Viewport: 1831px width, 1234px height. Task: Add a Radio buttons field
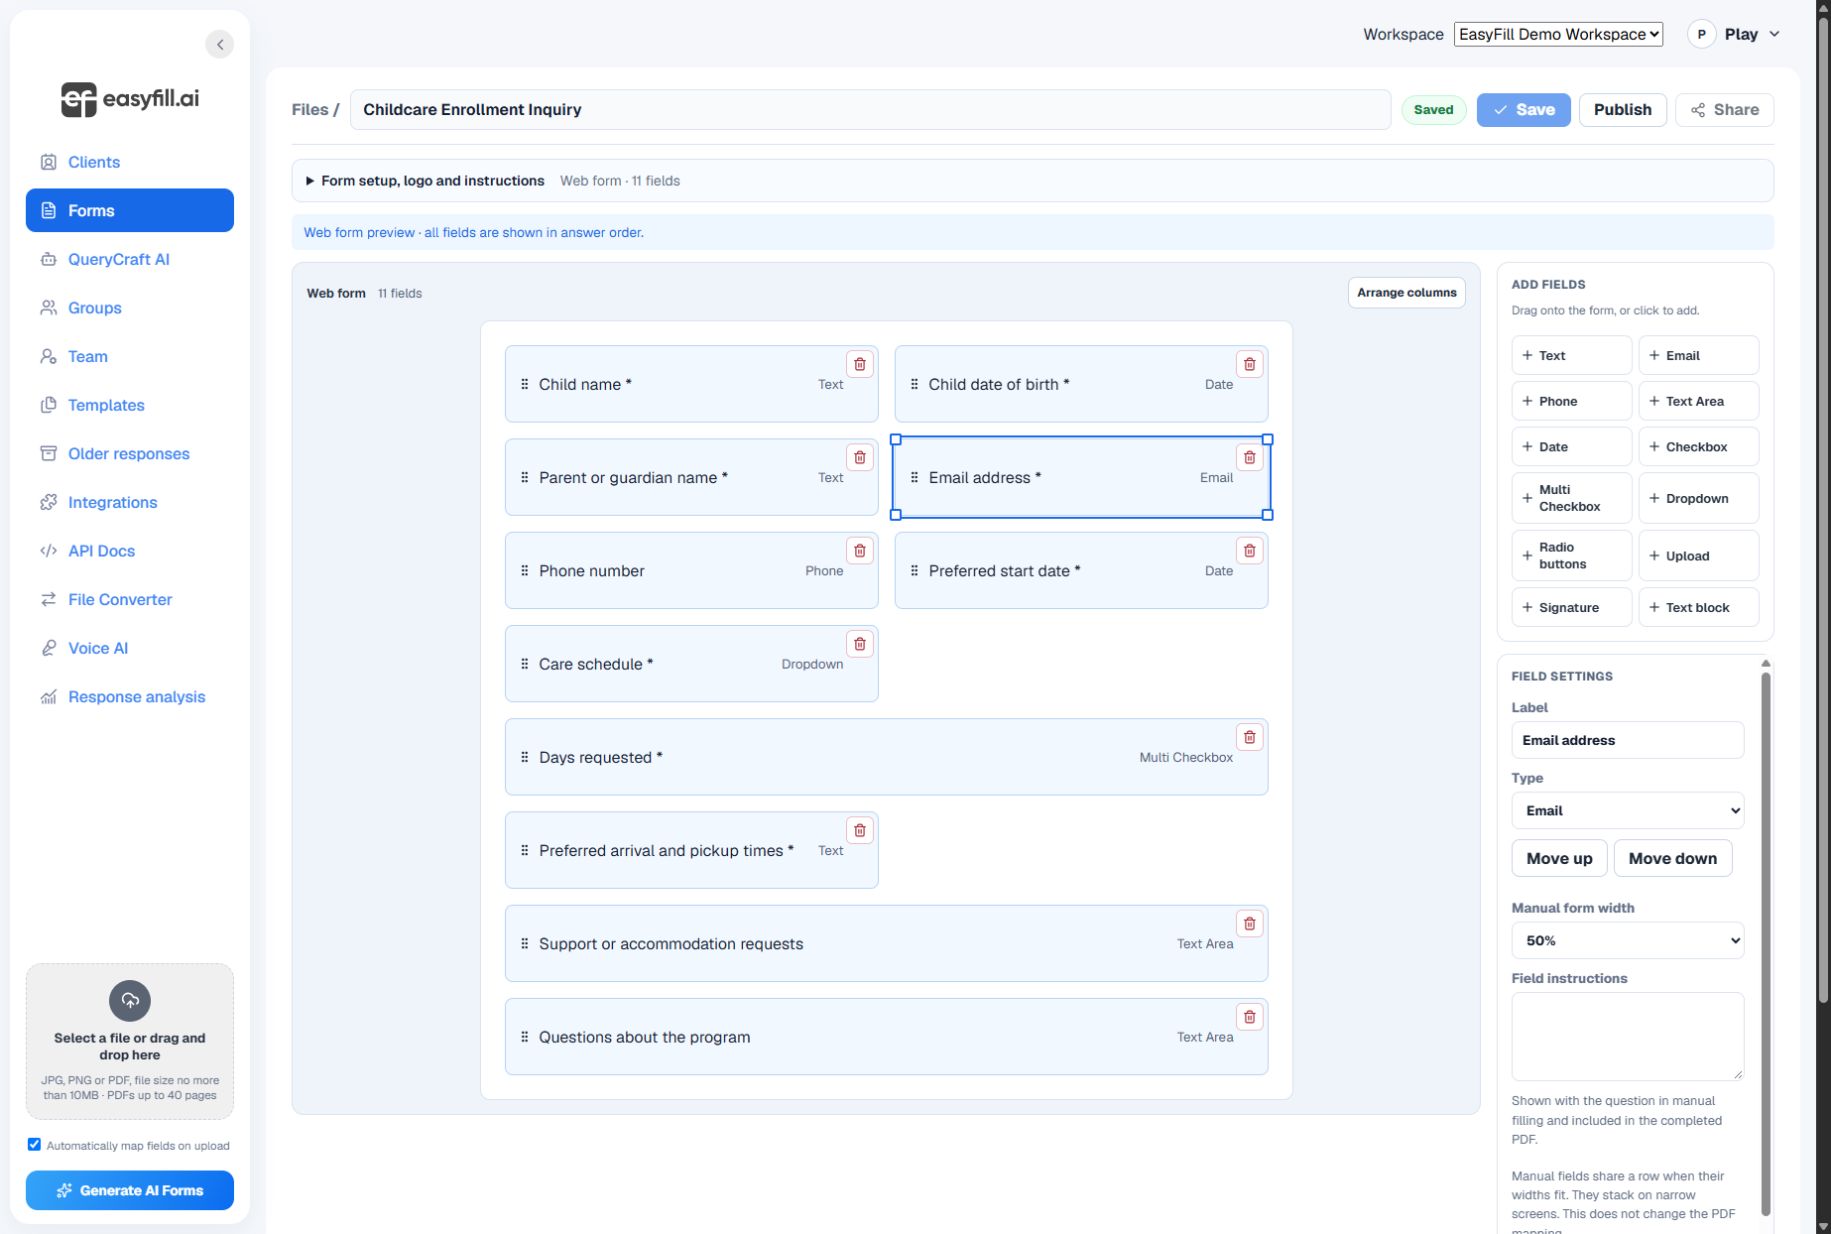point(1571,556)
